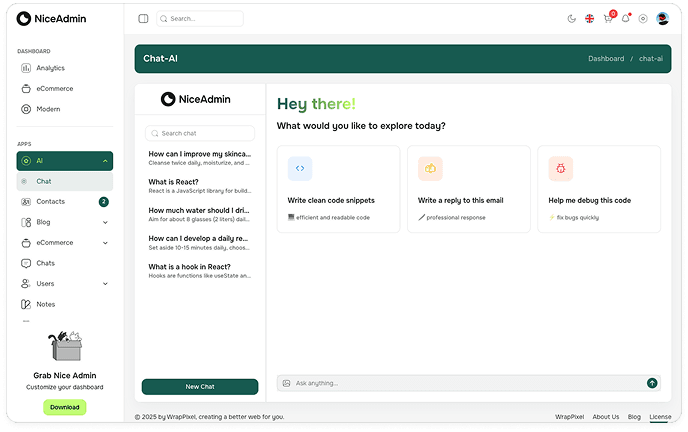Toggle the sidebar collapse icon

pos(143,18)
